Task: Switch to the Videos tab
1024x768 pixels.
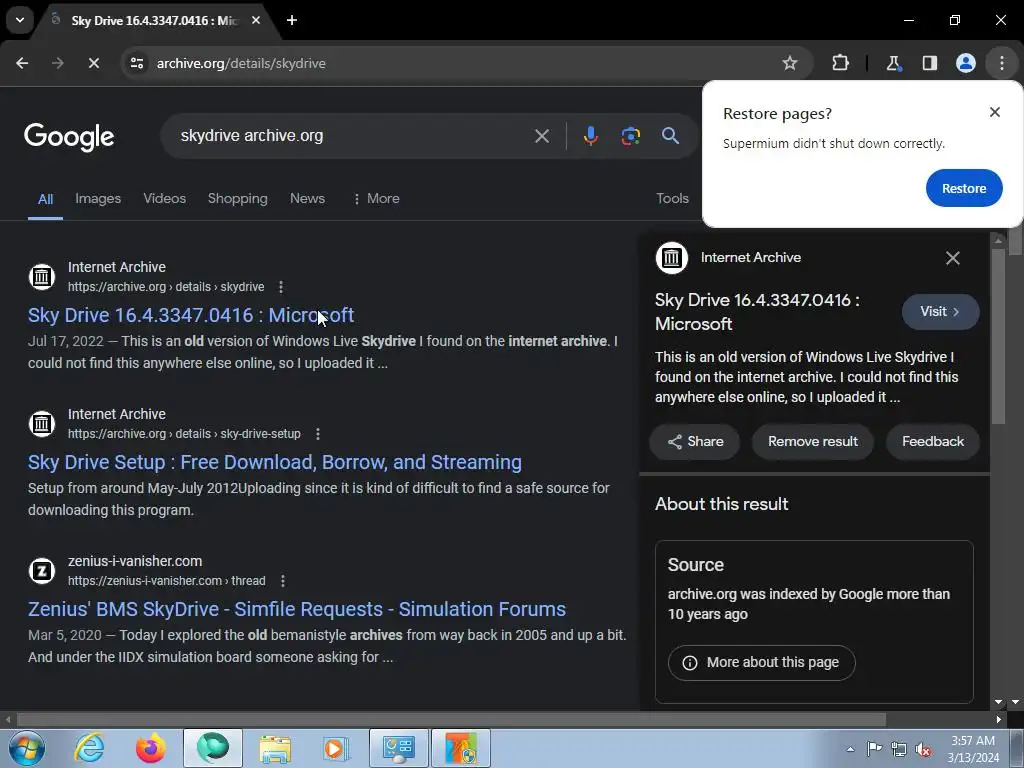Action: (x=165, y=199)
